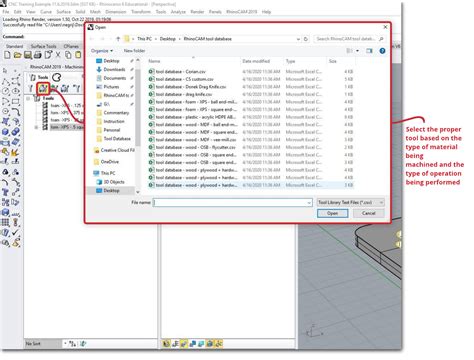Viewport: 474px width, 360px height.
Task: Click the blue Help icon in Open dialog
Action: click(382, 51)
